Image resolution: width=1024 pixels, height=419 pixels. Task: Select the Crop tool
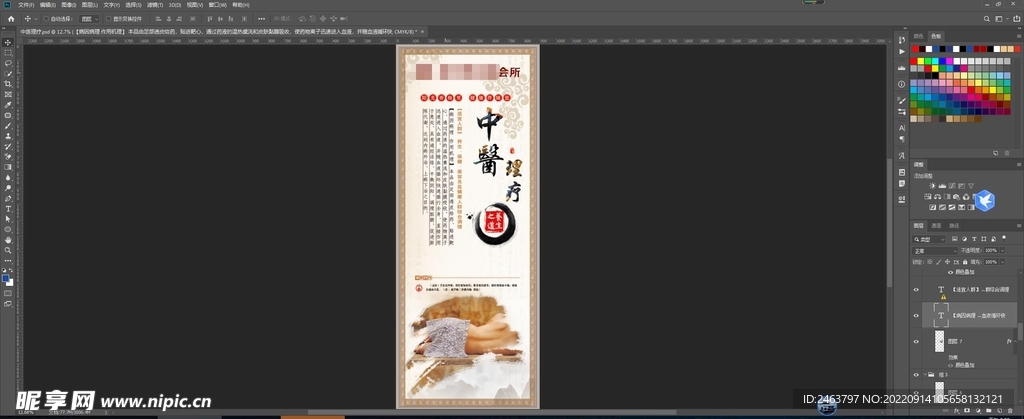(x=8, y=84)
